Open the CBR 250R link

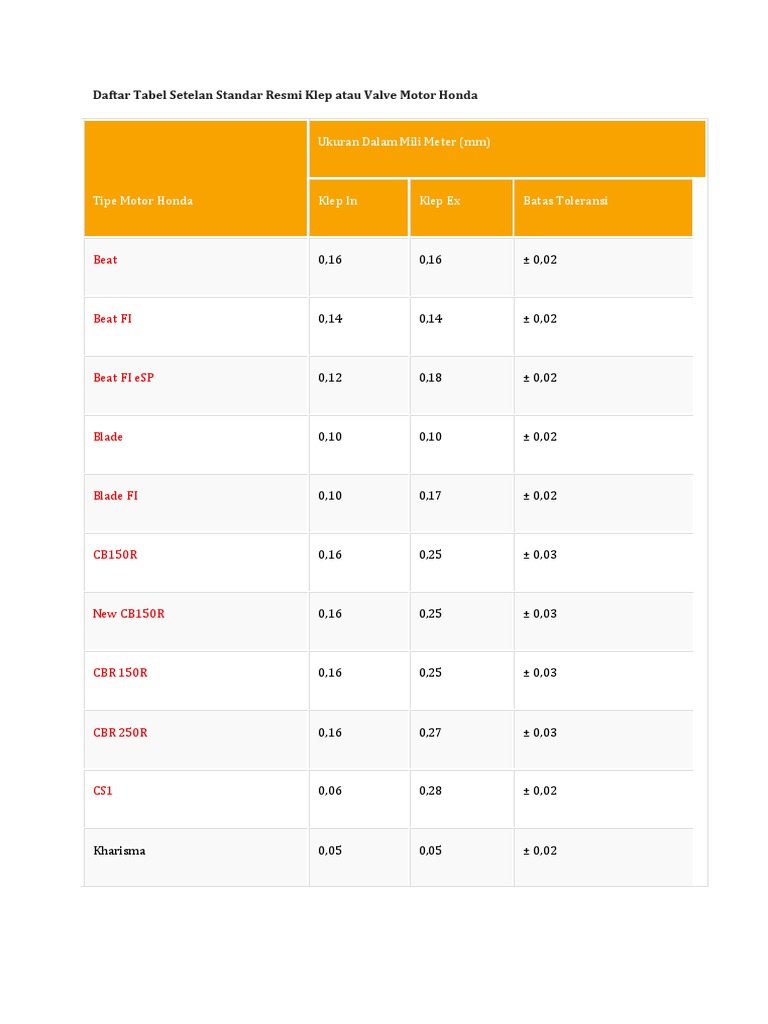pos(120,733)
